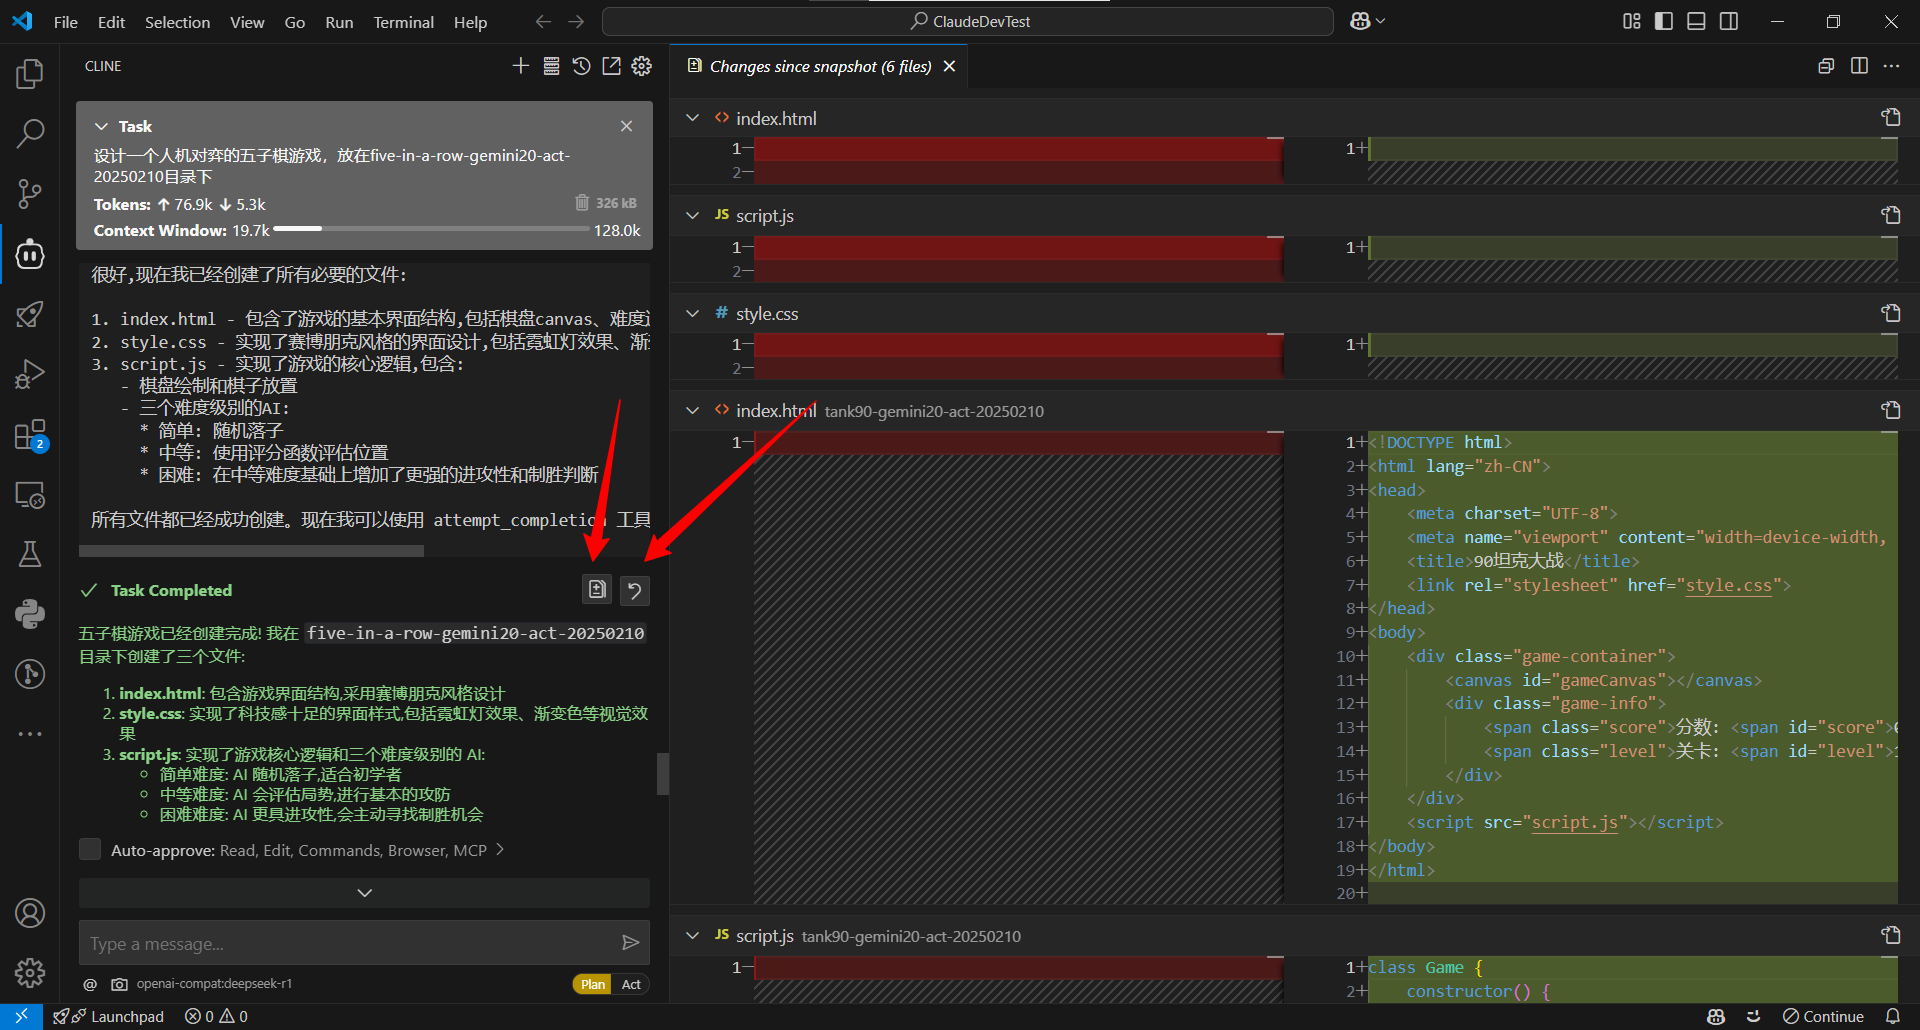
Task: Click the @ add context icon
Action: [x=90, y=984]
